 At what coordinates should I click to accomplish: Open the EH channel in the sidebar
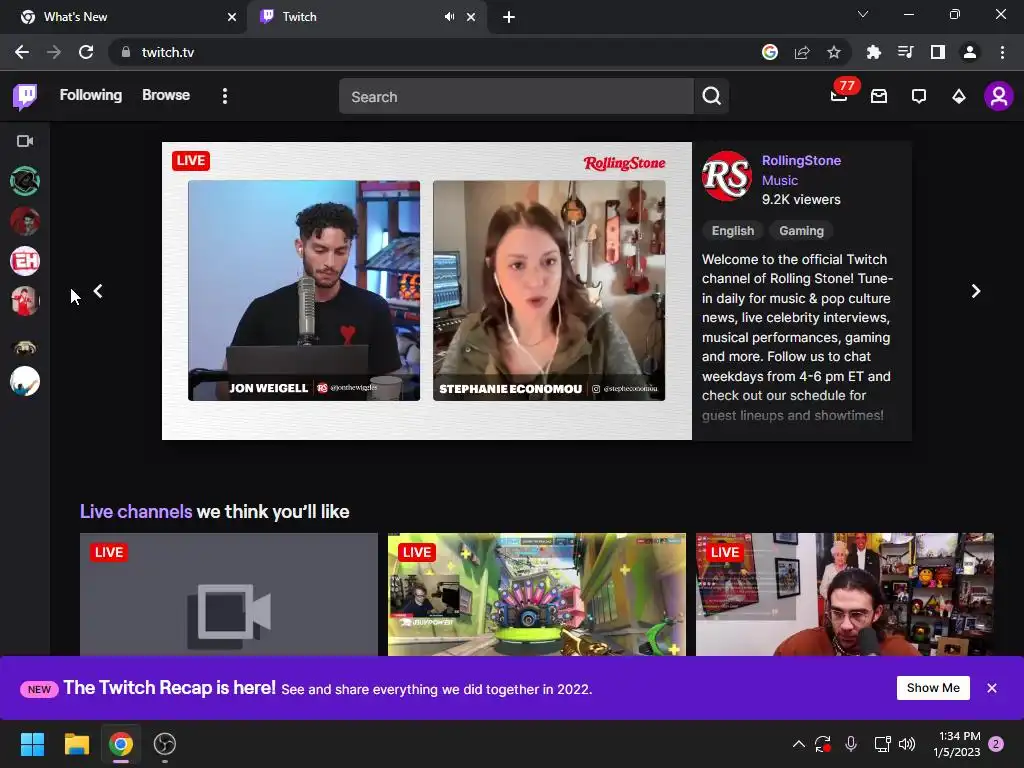[25, 261]
